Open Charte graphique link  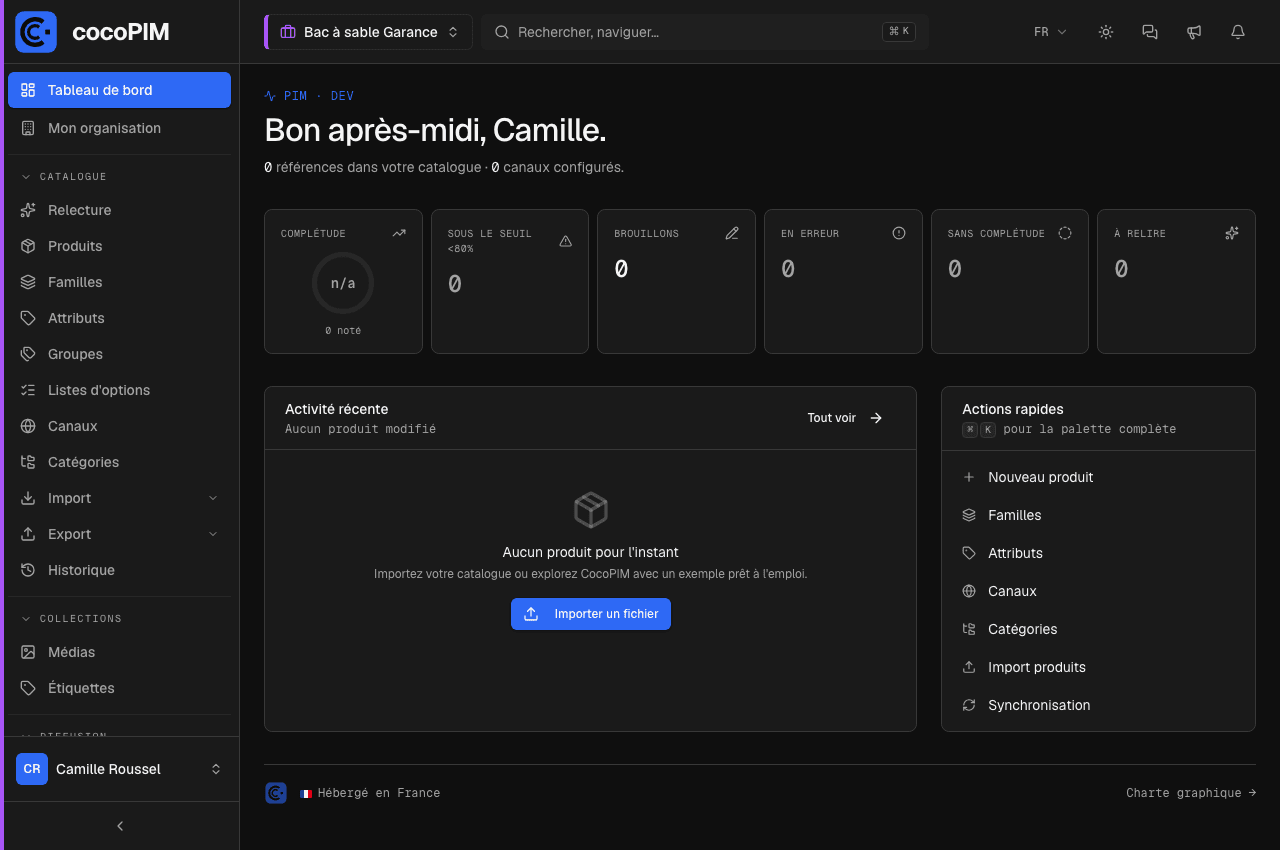(1191, 793)
